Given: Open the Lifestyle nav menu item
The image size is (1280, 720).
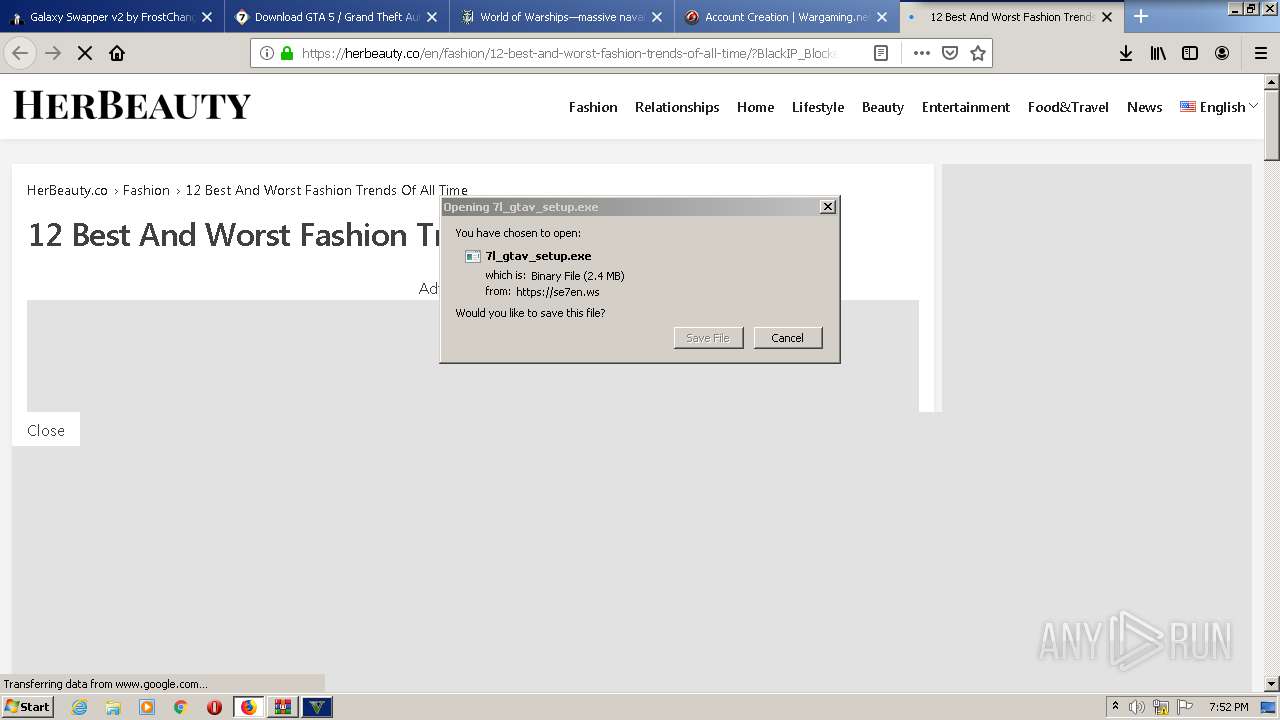Looking at the screenshot, I should coord(818,107).
